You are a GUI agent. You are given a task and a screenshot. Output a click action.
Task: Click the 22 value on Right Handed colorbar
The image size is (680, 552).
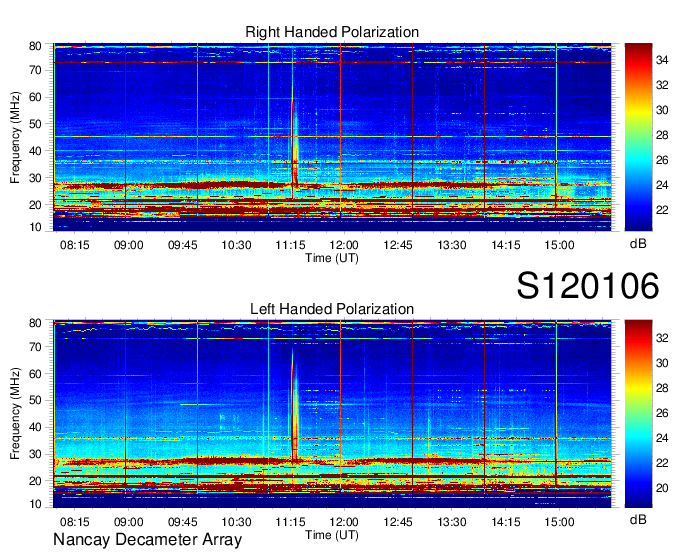click(662, 210)
